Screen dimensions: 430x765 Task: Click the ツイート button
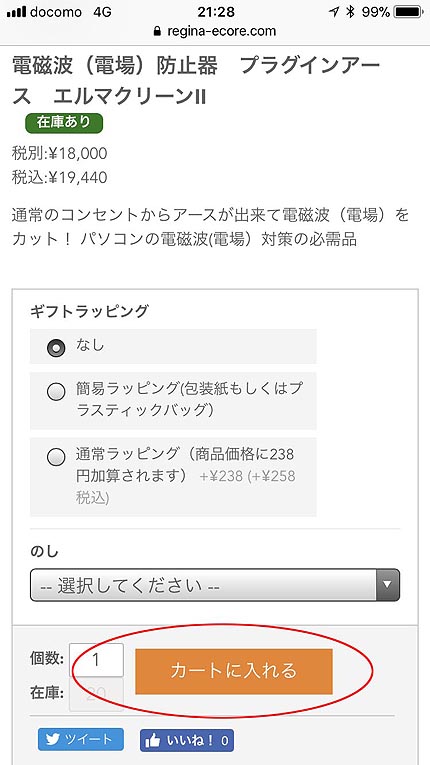[81, 740]
